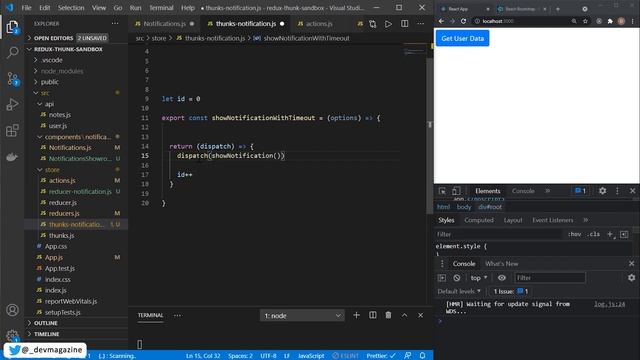The height and width of the screenshot is (360, 640).
Task: Toggle the .cls class editor button
Action: pos(593,234)
